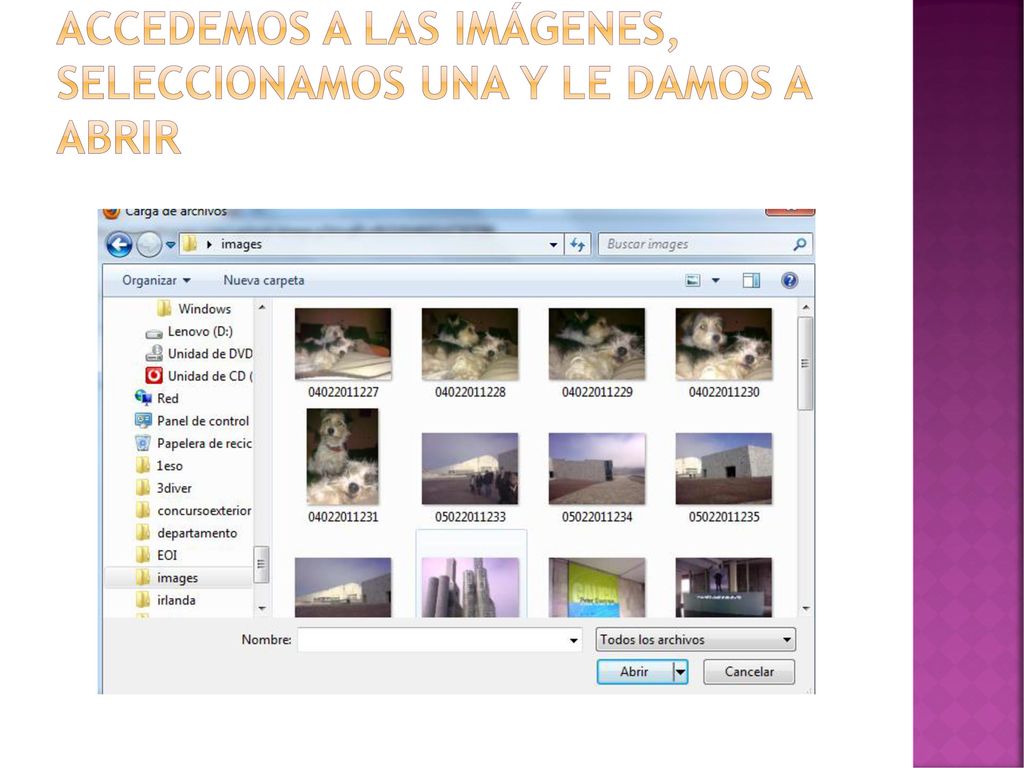This screenshot has width=1024, height=768.
Task: Click the magnifier search icon
Action: pos(799,244)
